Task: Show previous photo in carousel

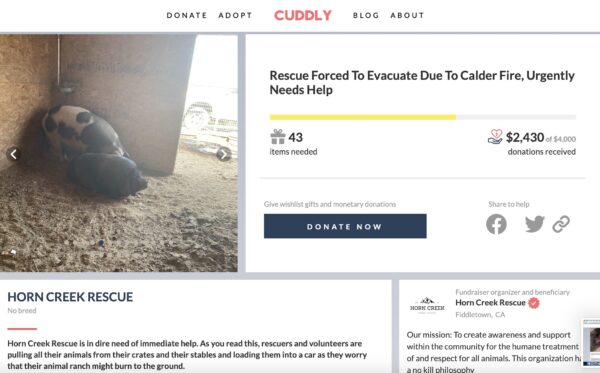Action: pyautogui.click(x=13, y=154)
